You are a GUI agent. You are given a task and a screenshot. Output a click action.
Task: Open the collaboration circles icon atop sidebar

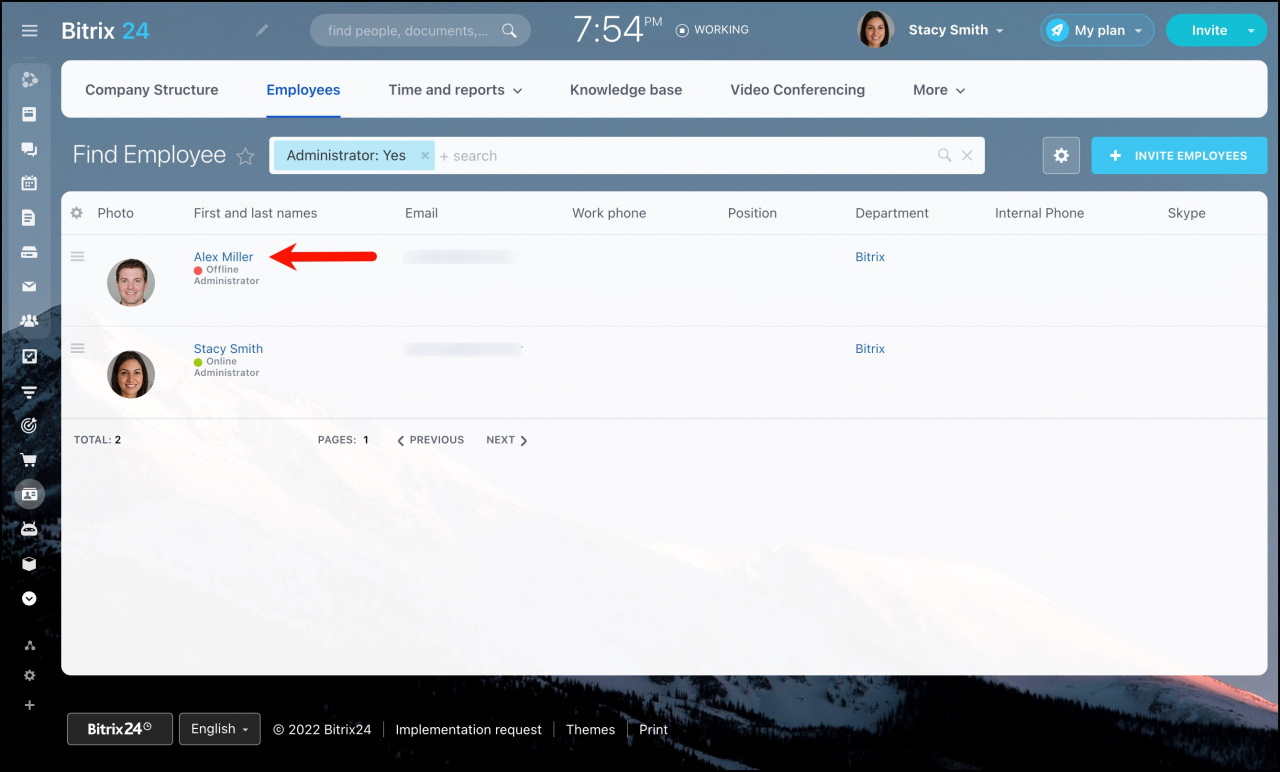pos(29,80)
